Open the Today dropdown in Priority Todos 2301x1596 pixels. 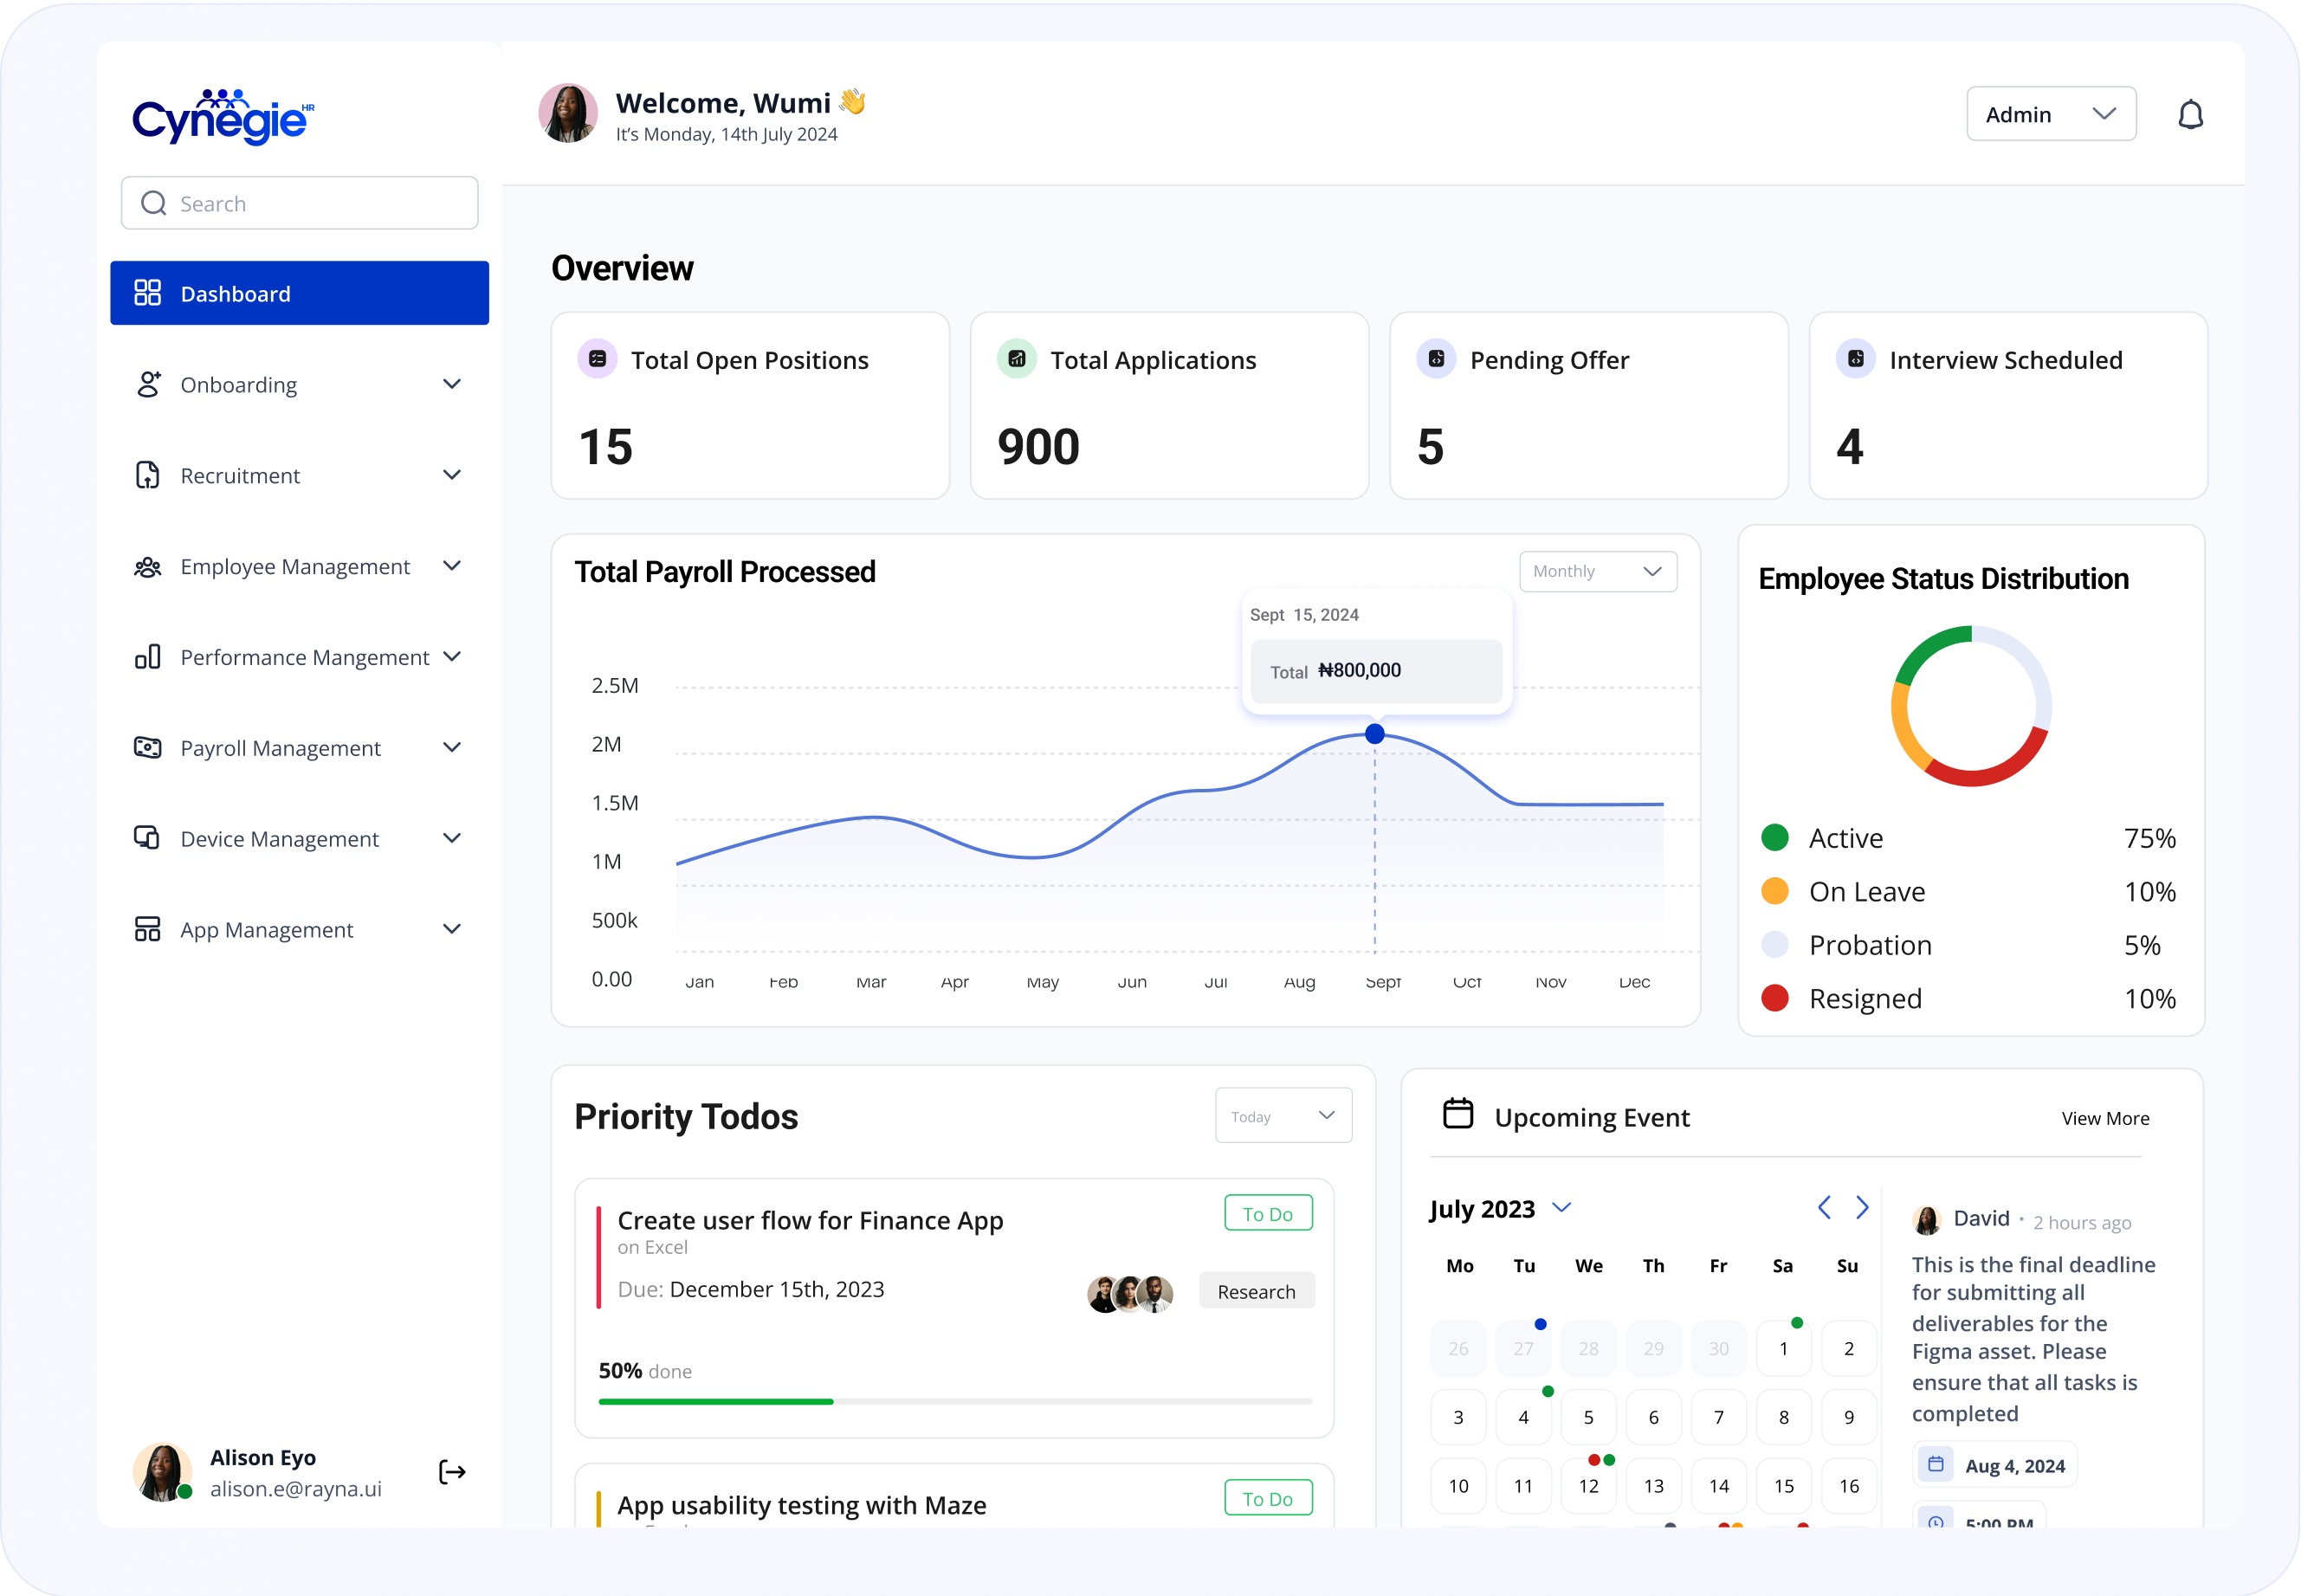pyautogui.click(x=1283, y=1115)
